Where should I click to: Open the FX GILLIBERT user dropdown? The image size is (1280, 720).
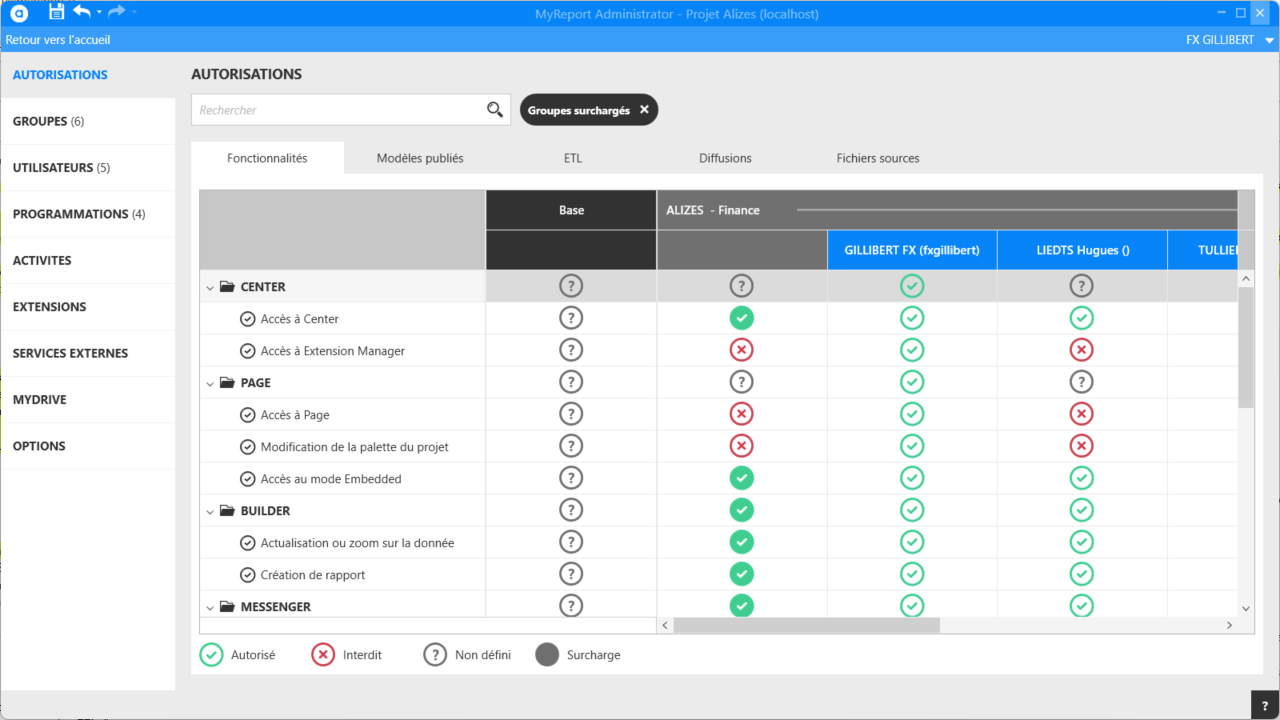(x=1229, y=40)
